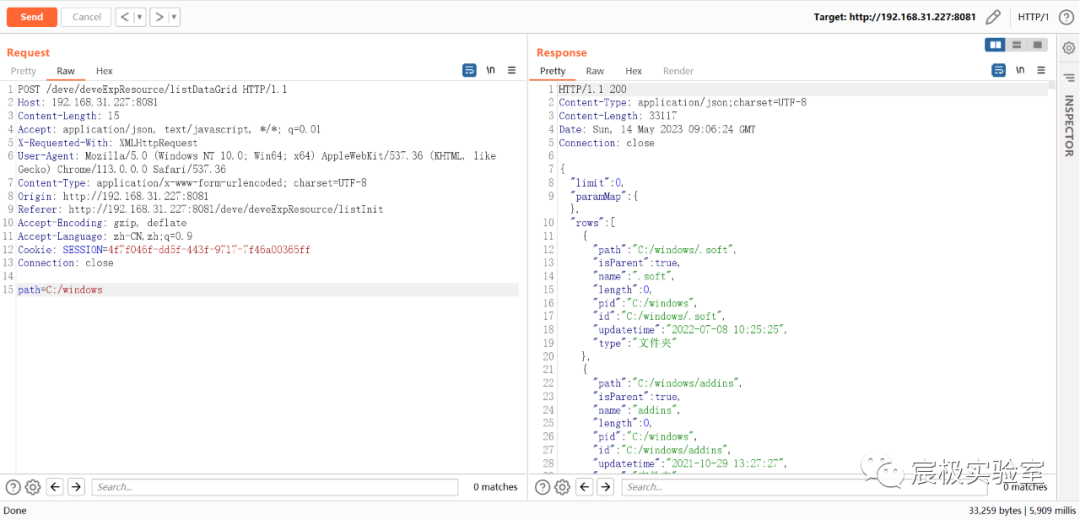Switch Response view to the Raw tab
This screenshot has height=520, width=1080.
click(595, 71)
